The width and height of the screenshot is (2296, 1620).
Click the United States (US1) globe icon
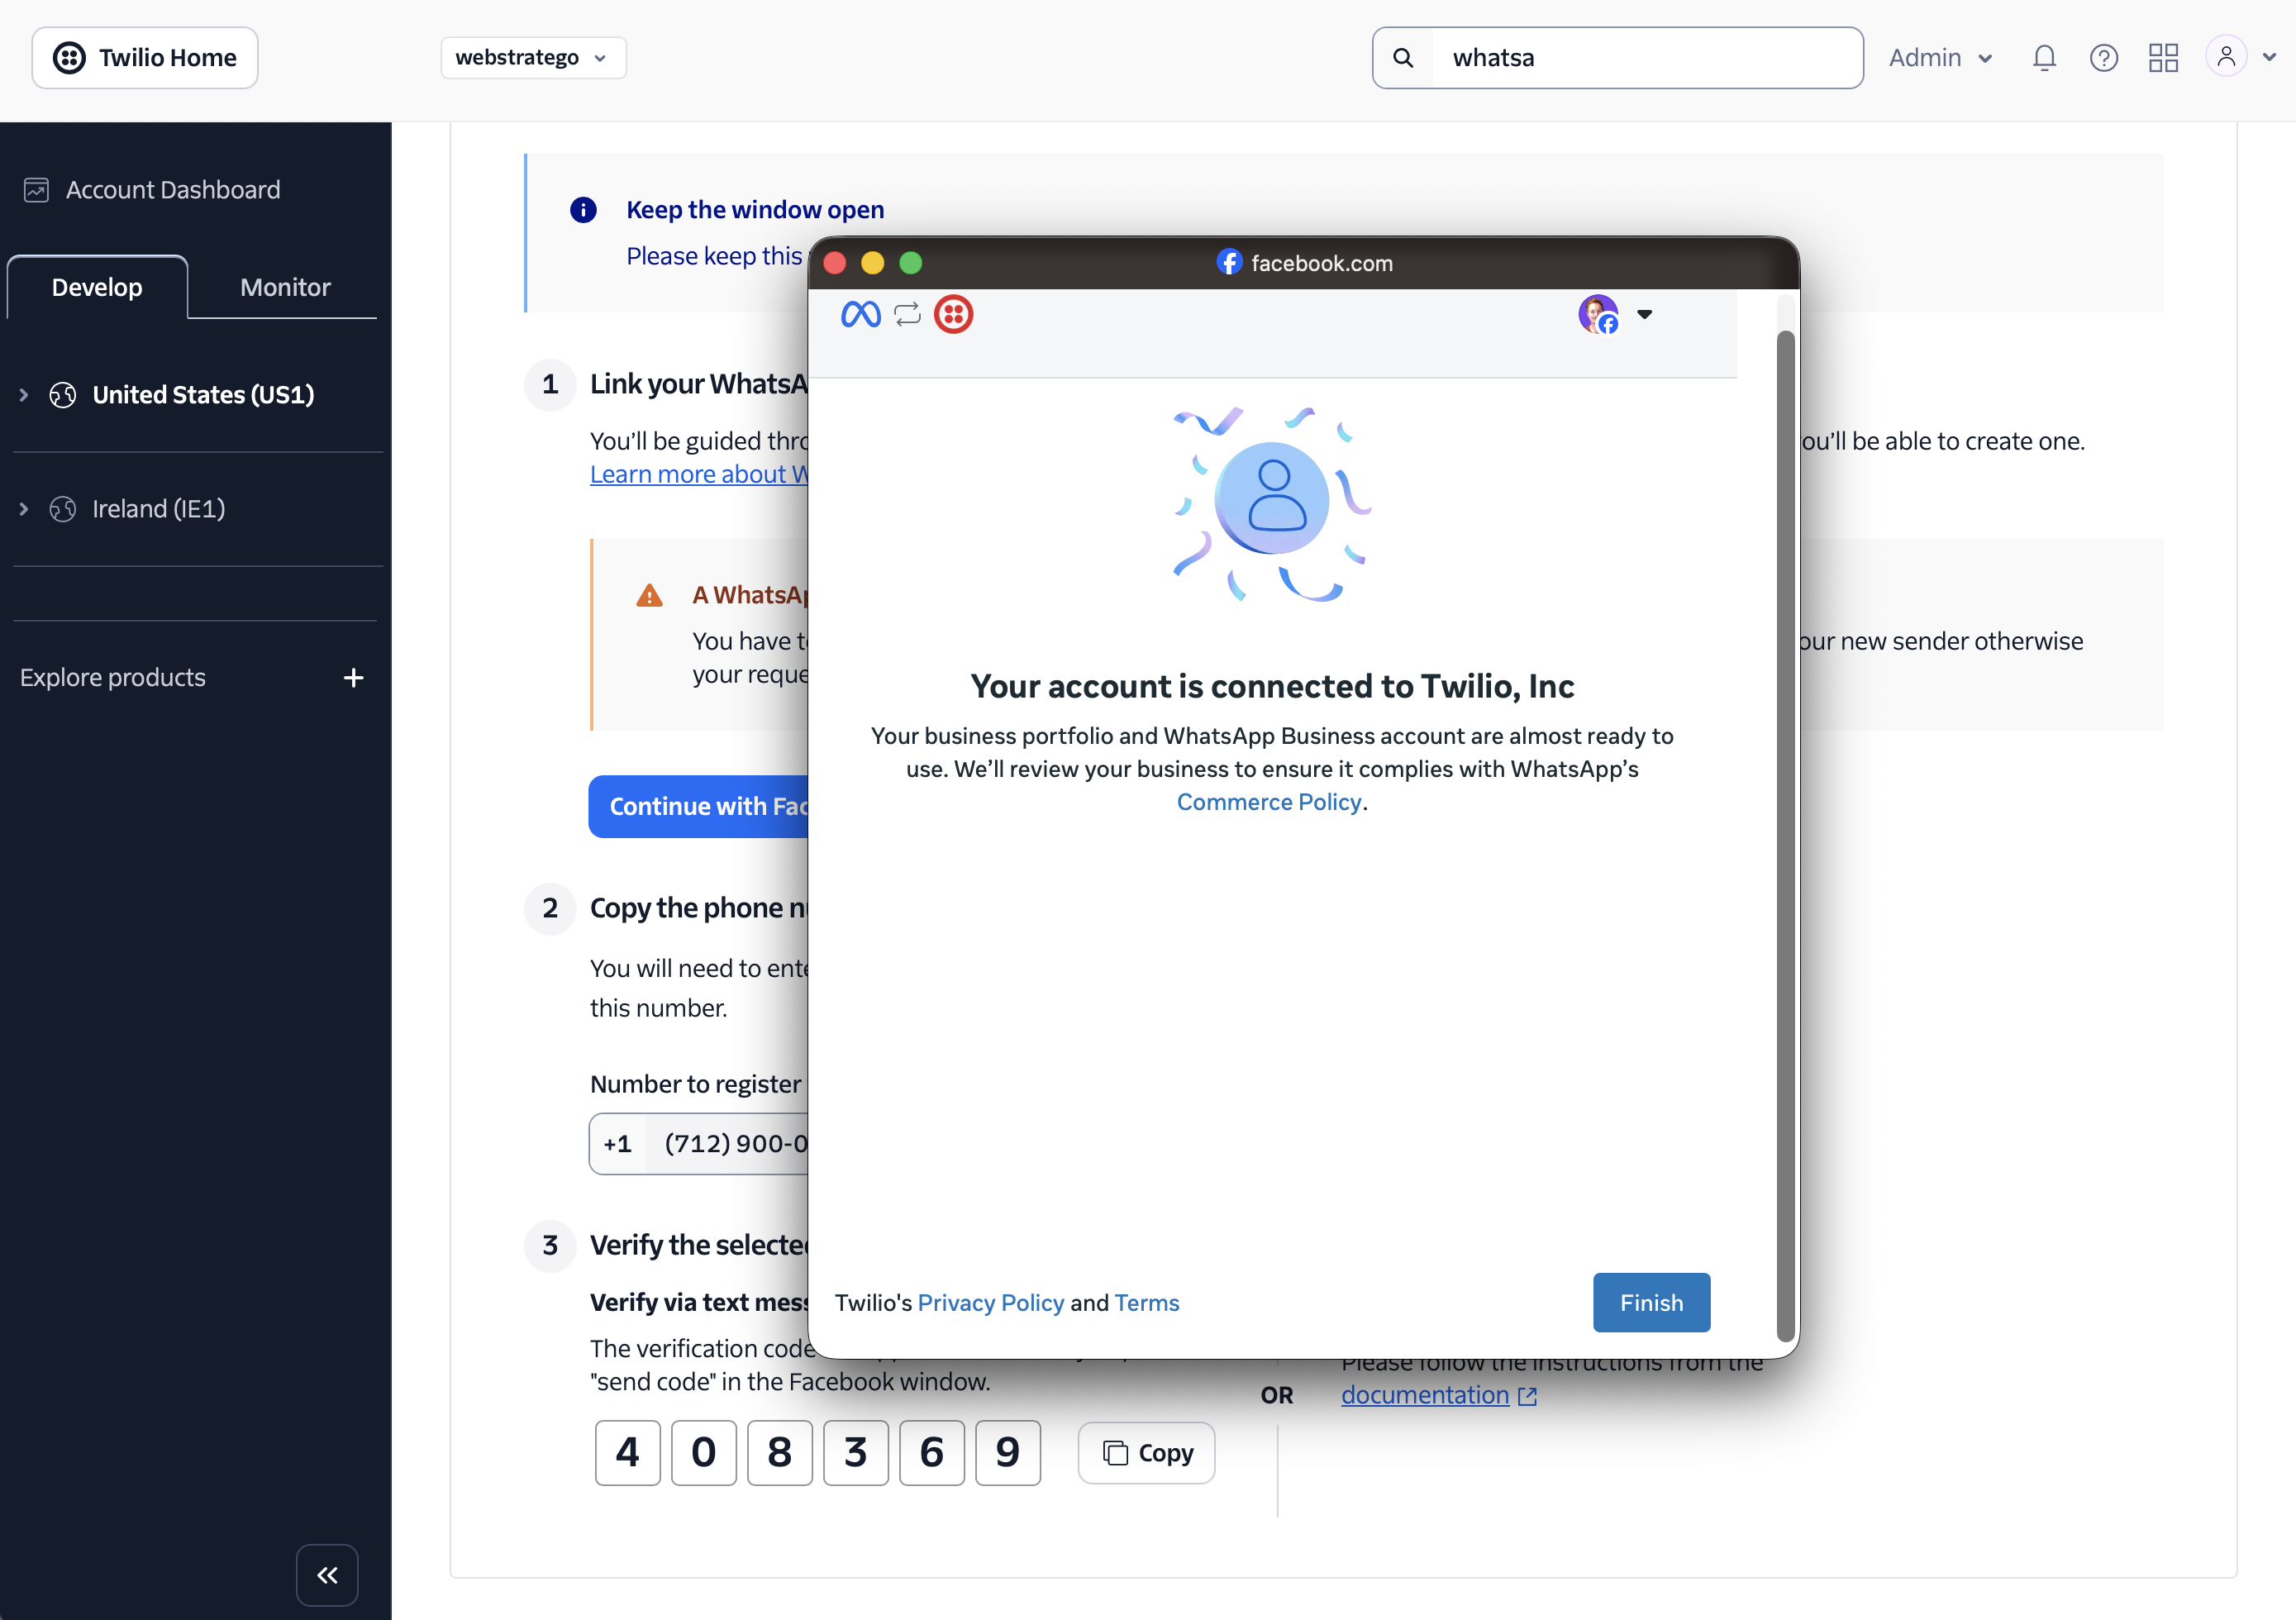62,395
